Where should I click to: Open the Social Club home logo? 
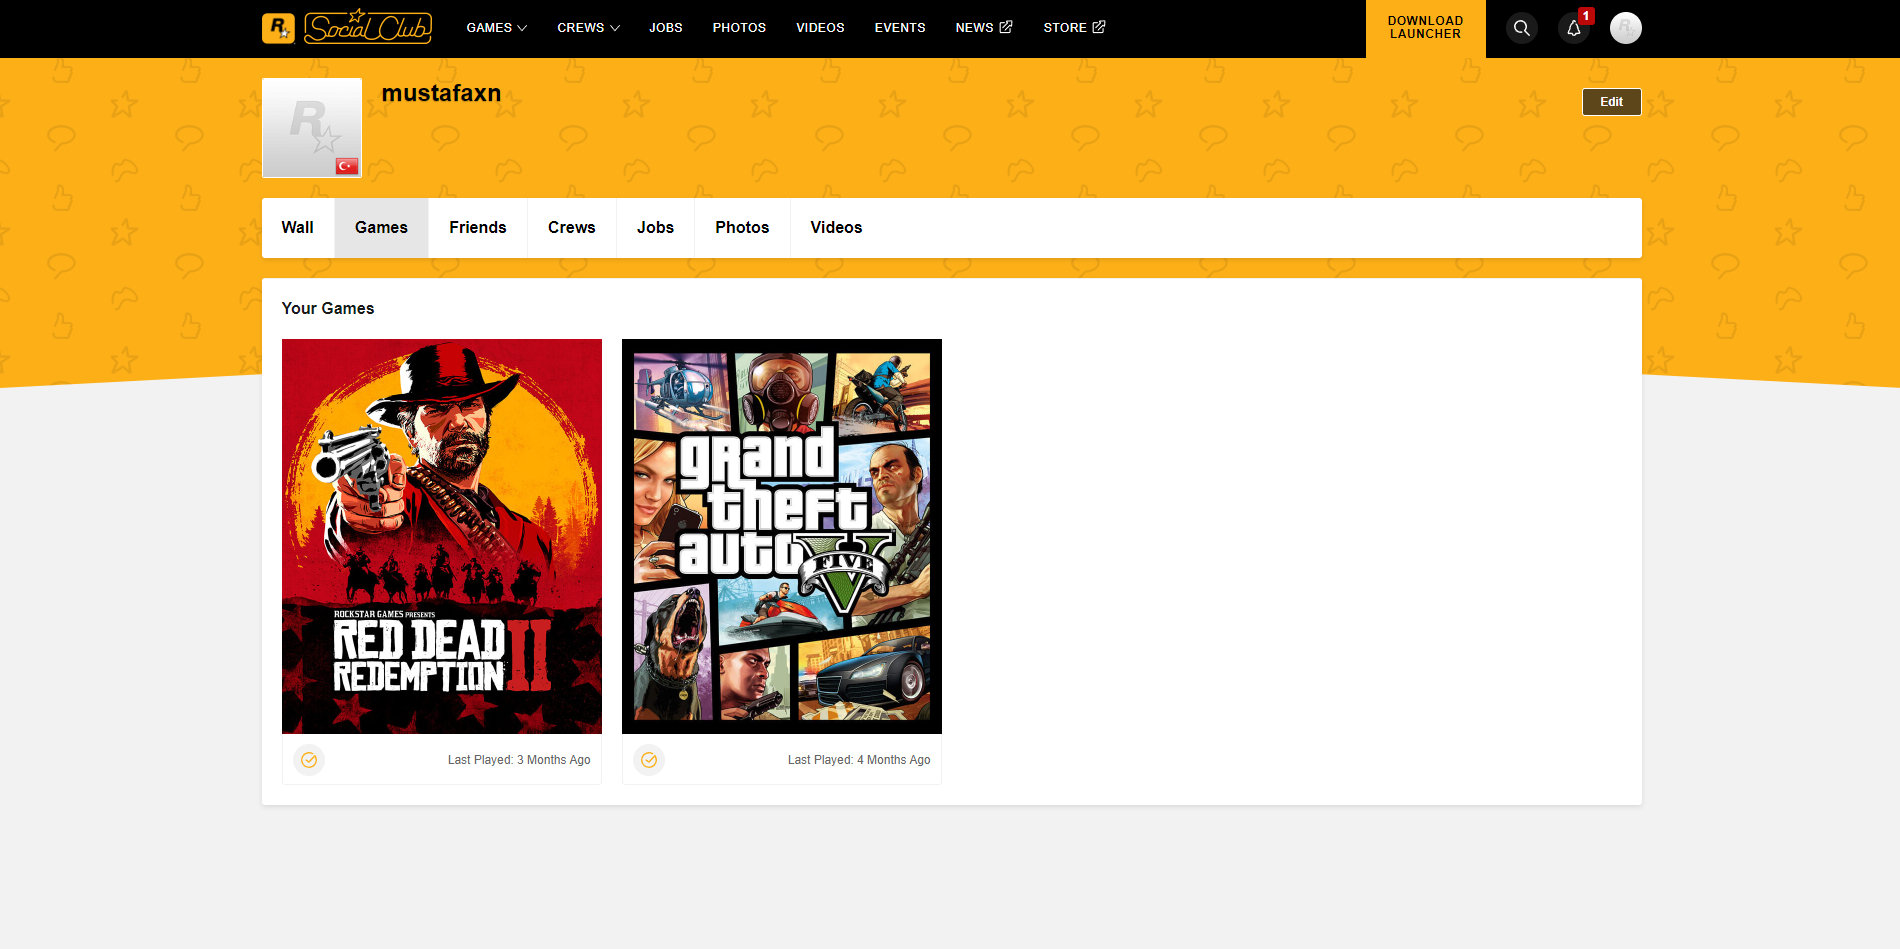point(368,27)
